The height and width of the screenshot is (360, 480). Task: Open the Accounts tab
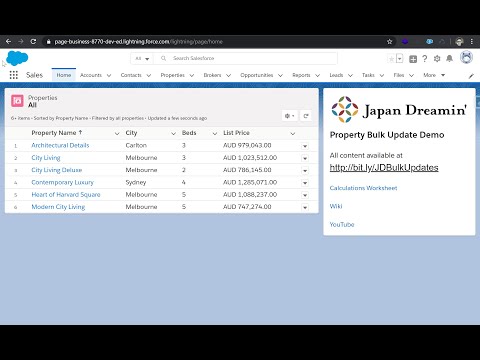91,75
